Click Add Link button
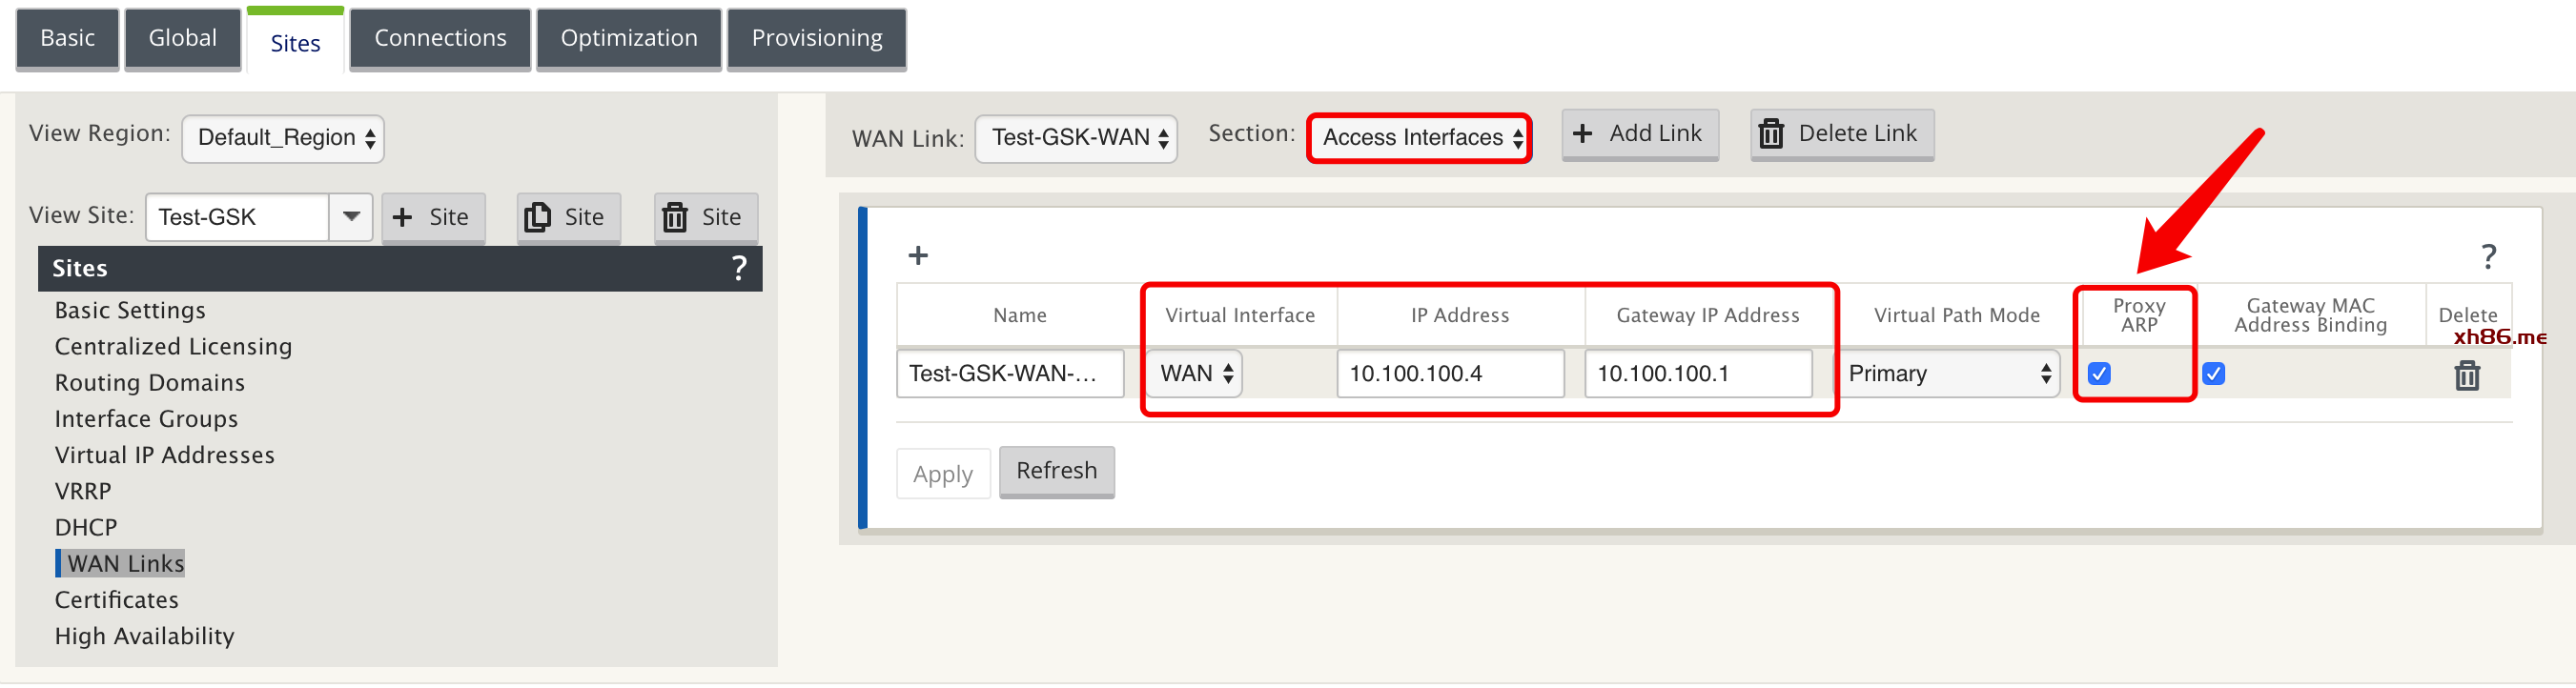2576x688 pixels. [1640, 134]
